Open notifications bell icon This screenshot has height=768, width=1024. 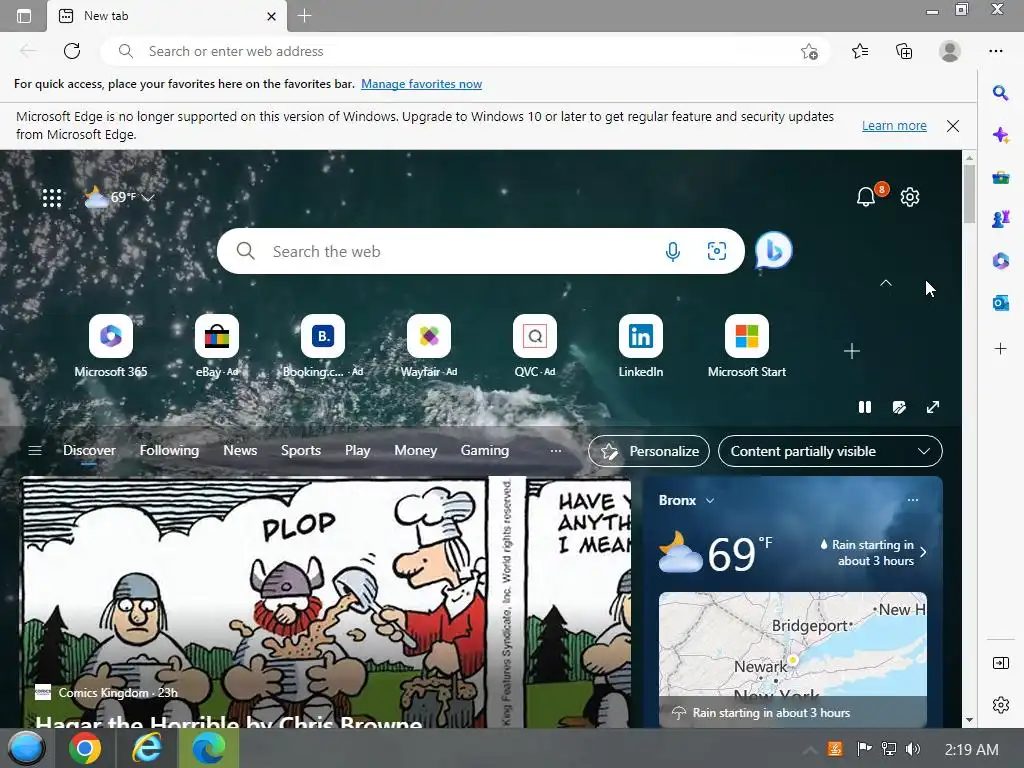[866, 197]
